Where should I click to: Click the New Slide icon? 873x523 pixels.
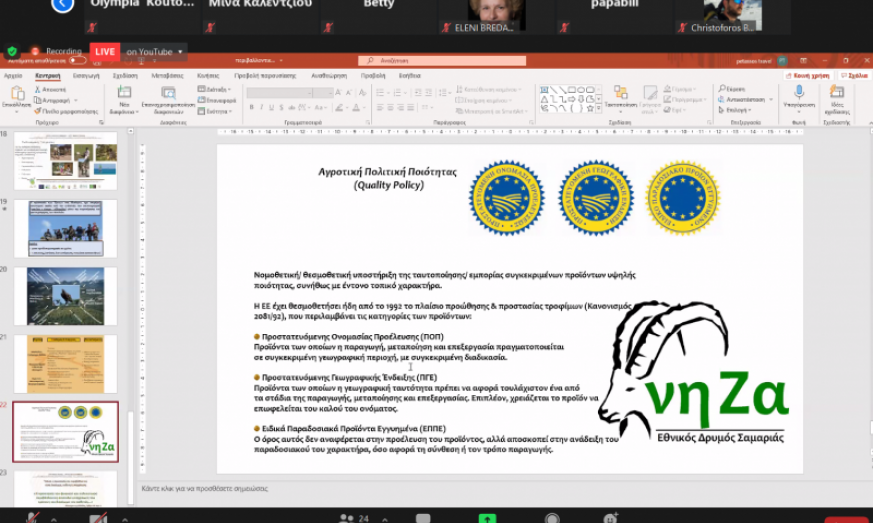(124, 92)
